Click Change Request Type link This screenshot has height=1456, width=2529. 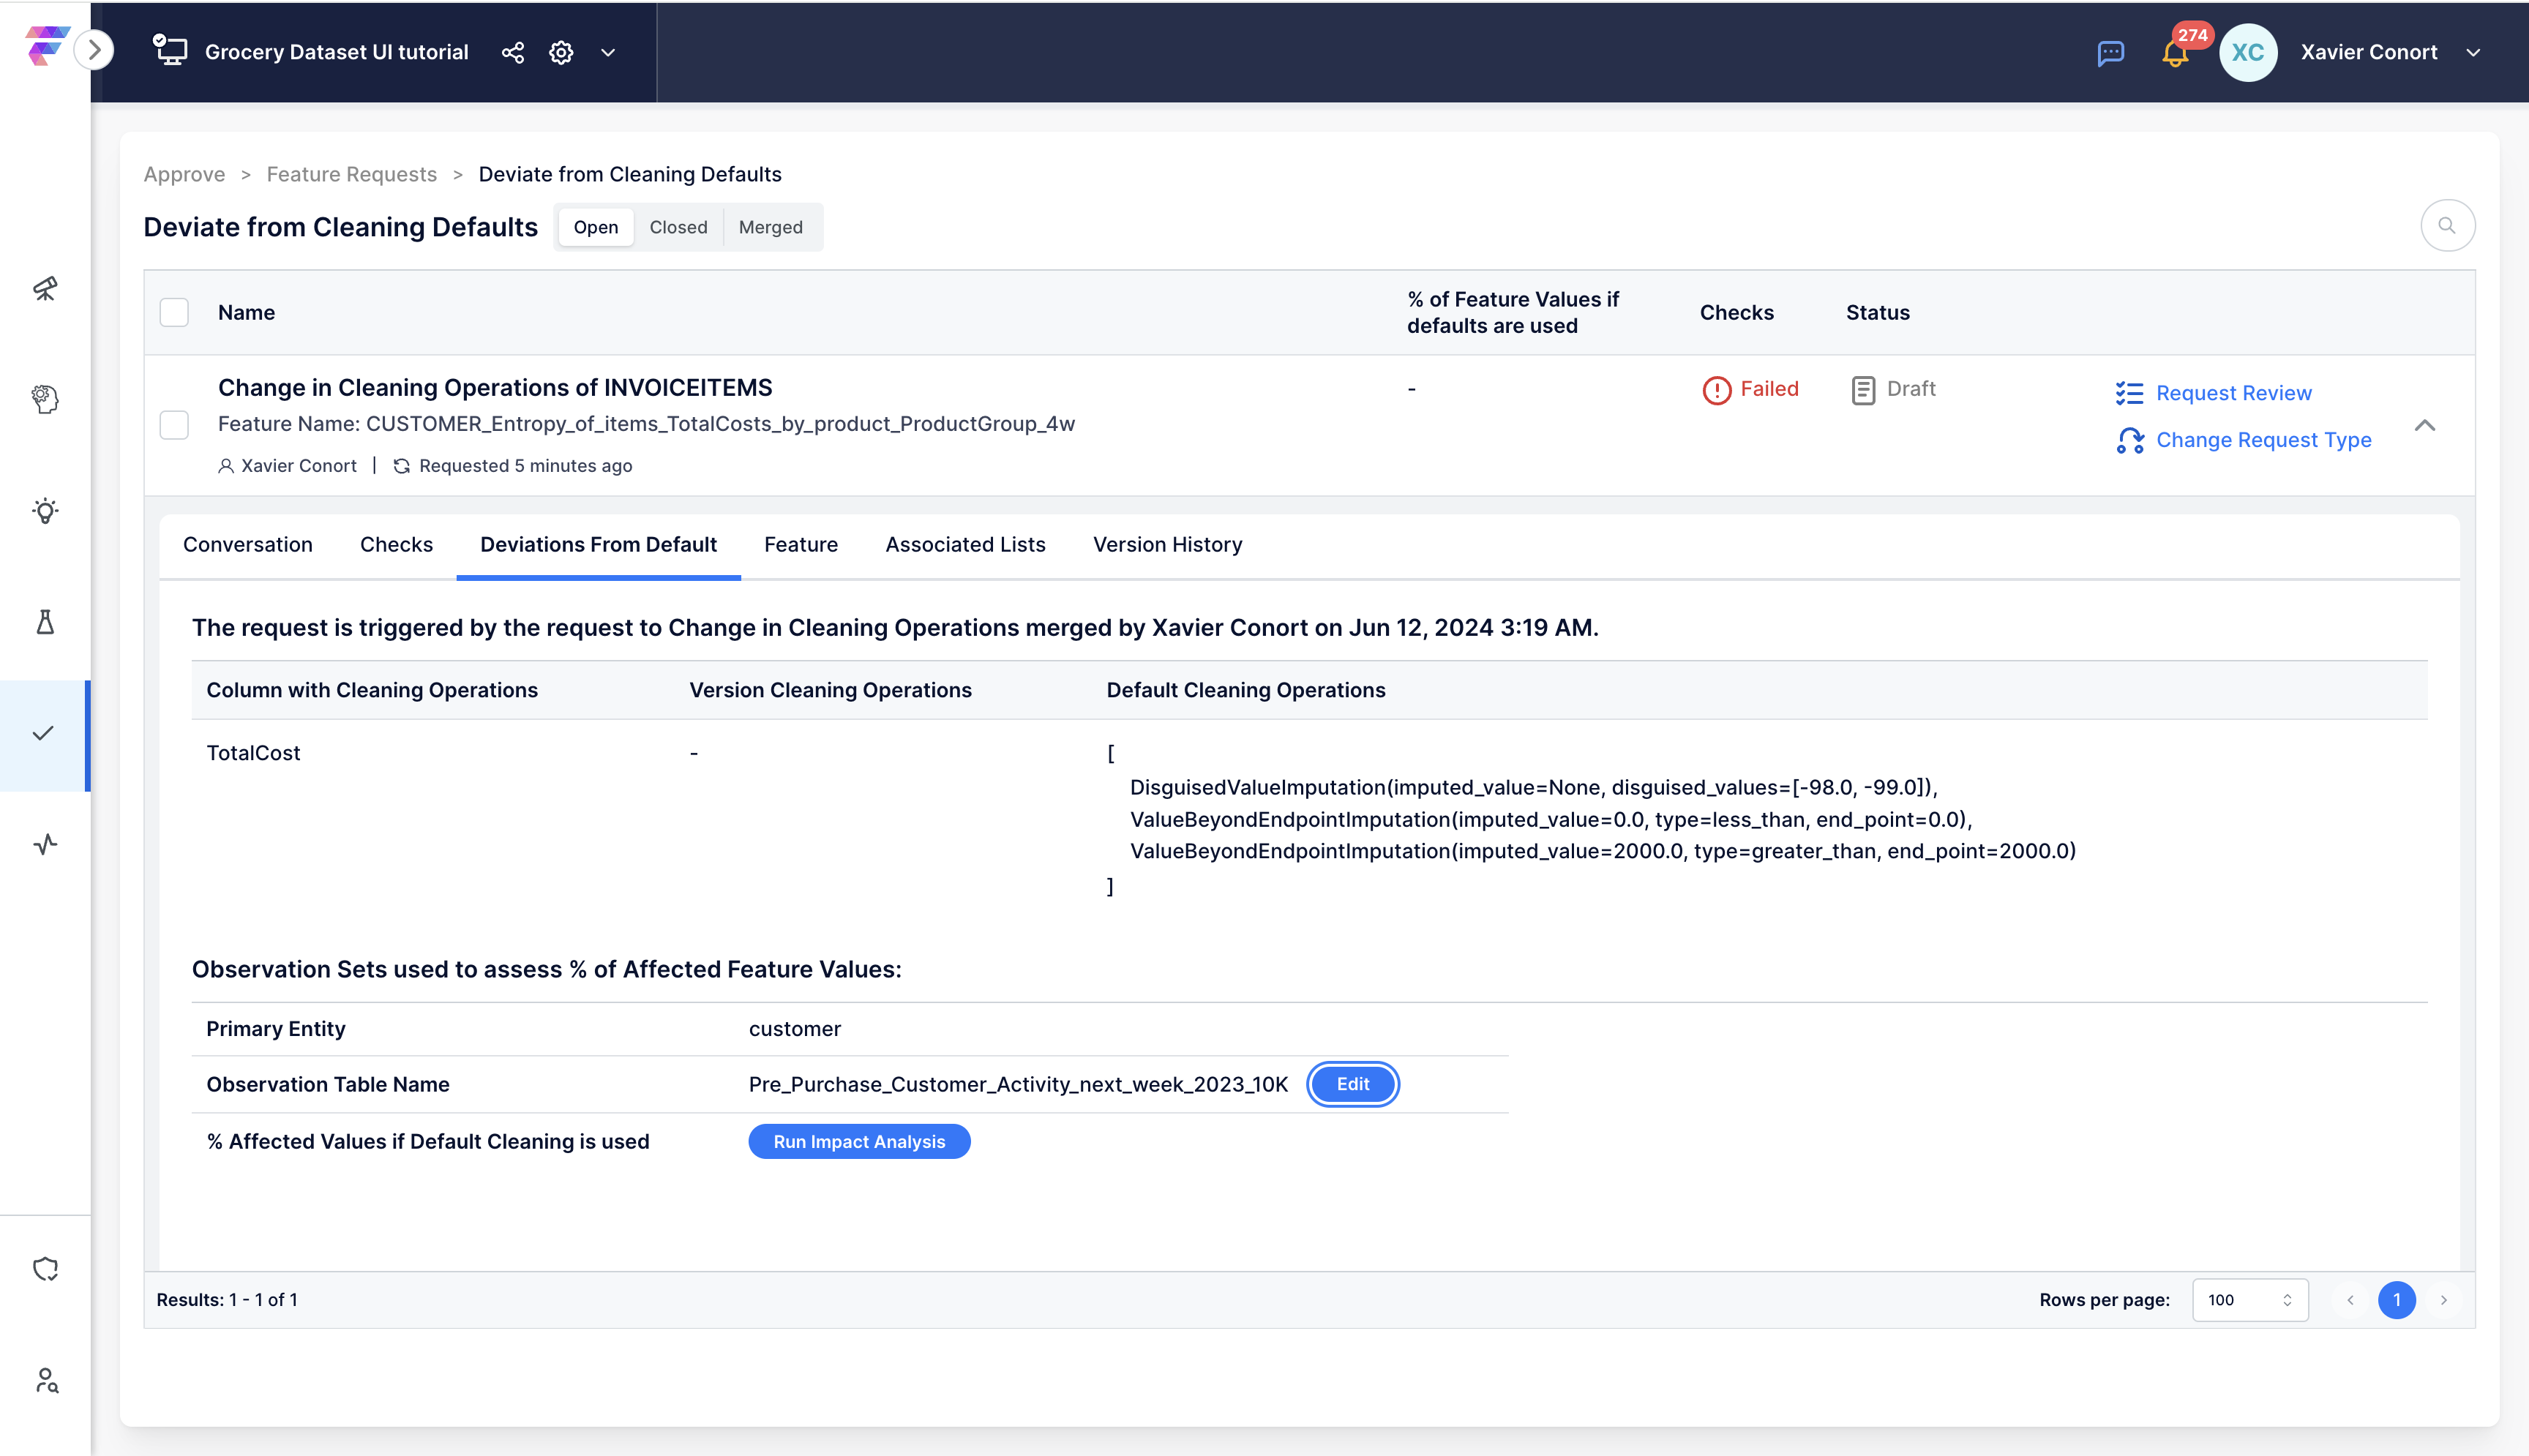(x=2263, y=440)
